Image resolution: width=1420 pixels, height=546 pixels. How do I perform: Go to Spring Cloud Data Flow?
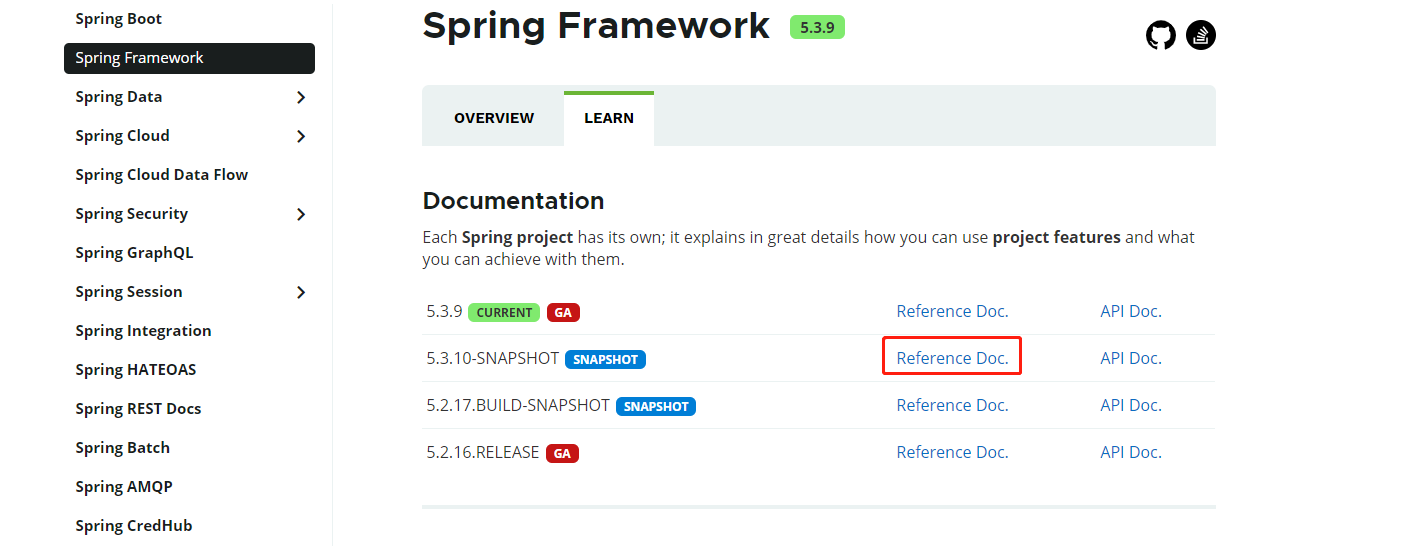pyautogui.click(x=161, y=175)
